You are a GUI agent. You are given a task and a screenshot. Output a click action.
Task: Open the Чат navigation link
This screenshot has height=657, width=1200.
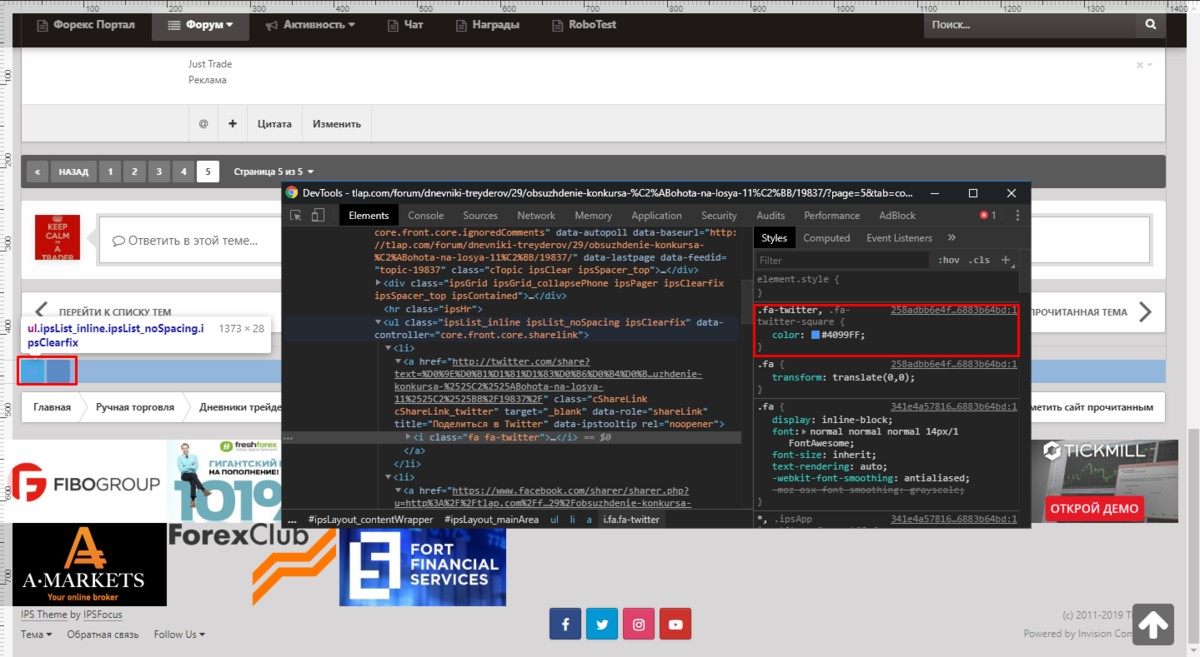coord(406,25)
